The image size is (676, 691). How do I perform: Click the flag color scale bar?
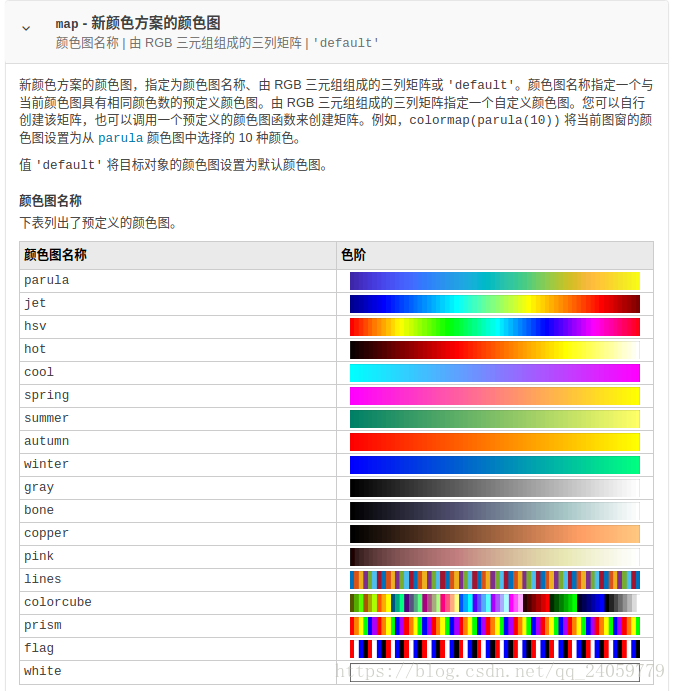pos(494,649)
